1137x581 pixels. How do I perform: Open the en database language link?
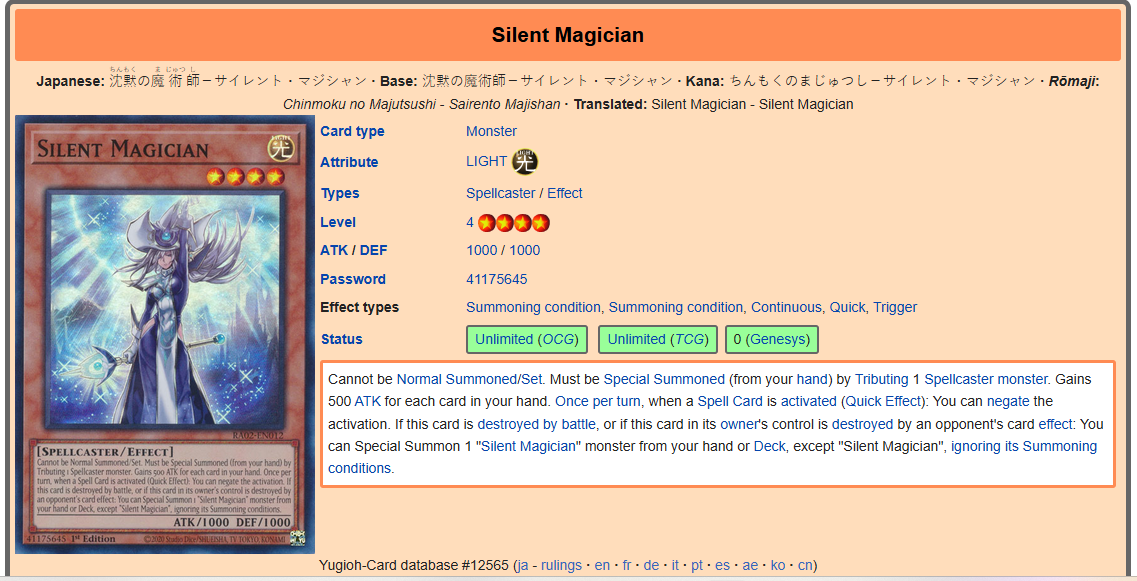coord(603,565)
